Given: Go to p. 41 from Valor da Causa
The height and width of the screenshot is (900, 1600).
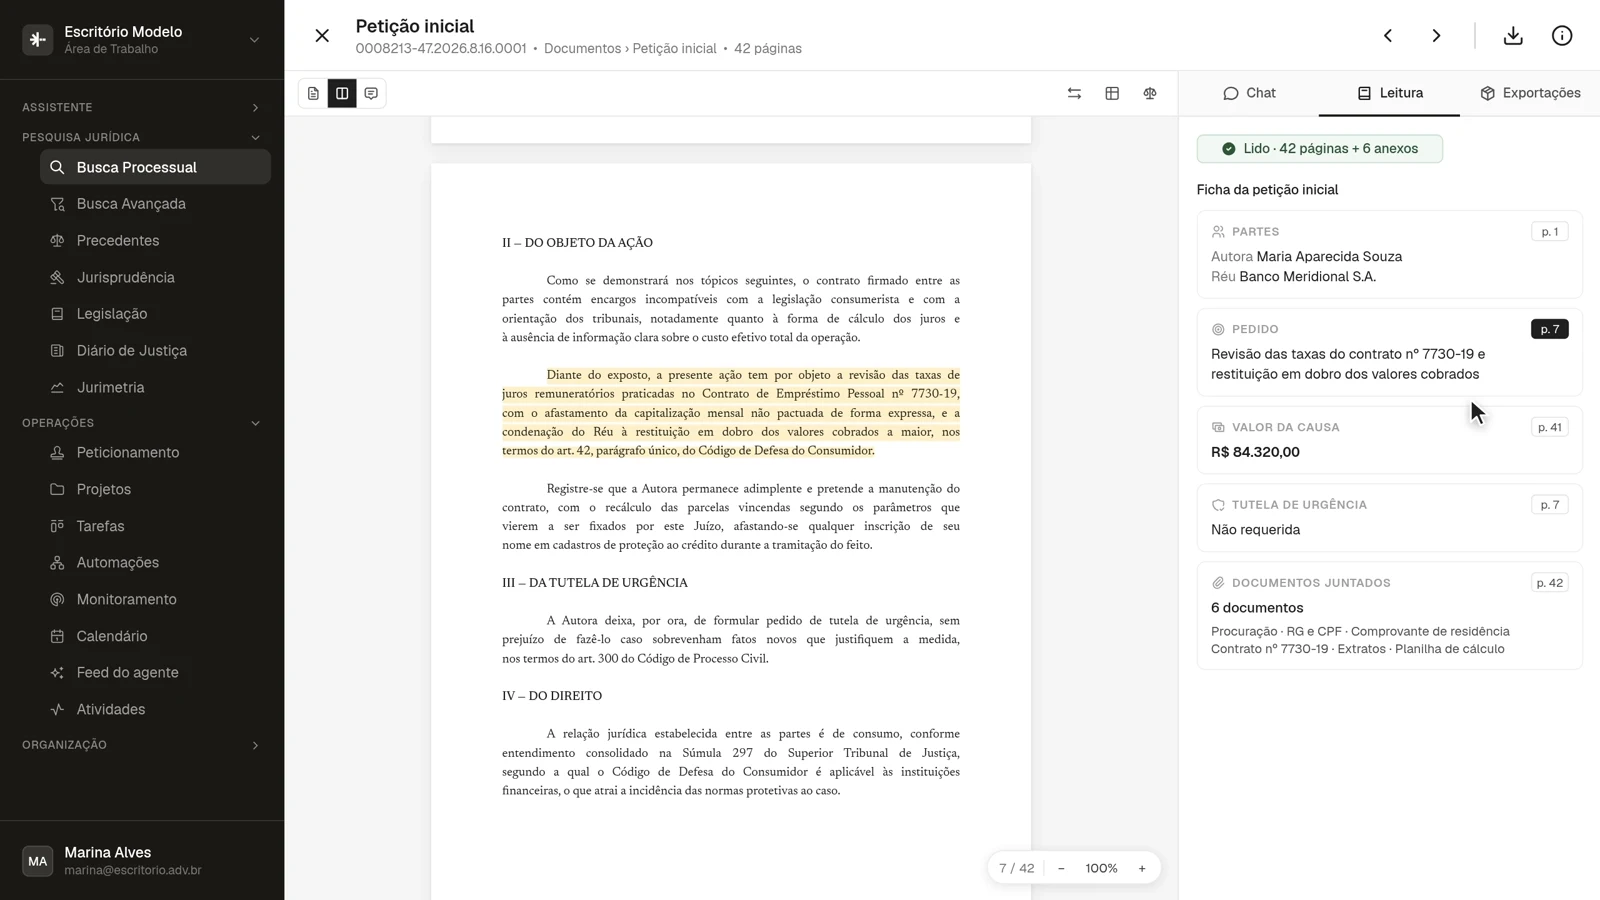Looking at the screenshot, I should [1550, 427].
